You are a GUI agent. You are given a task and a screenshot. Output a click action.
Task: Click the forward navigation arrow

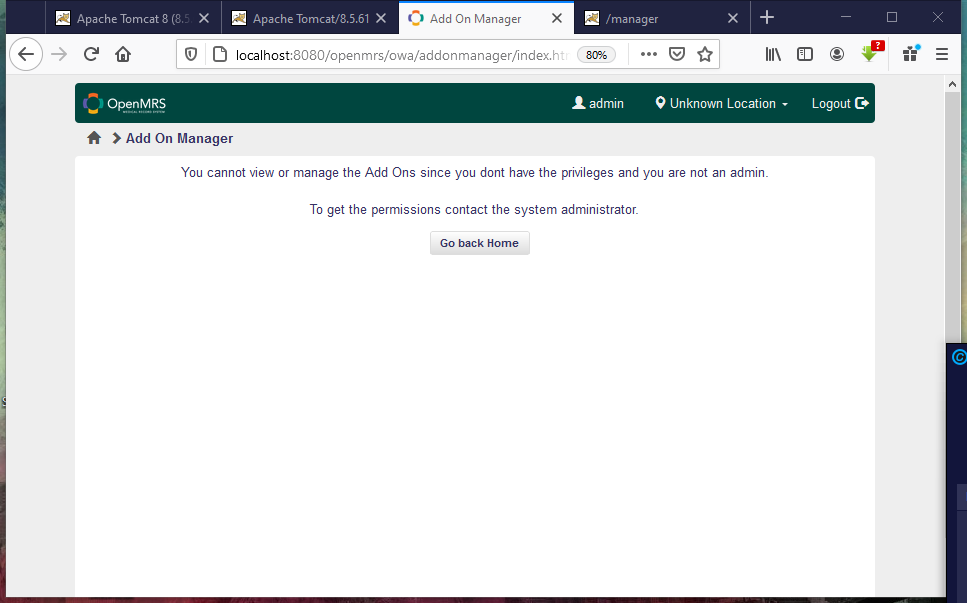(59, 54)
